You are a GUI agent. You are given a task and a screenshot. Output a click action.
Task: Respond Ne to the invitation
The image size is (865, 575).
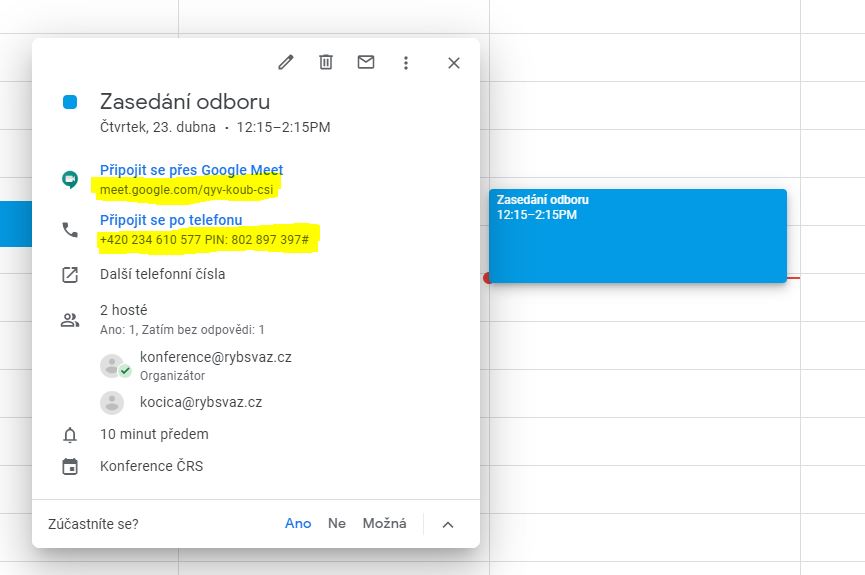click(x=337, y=523)
